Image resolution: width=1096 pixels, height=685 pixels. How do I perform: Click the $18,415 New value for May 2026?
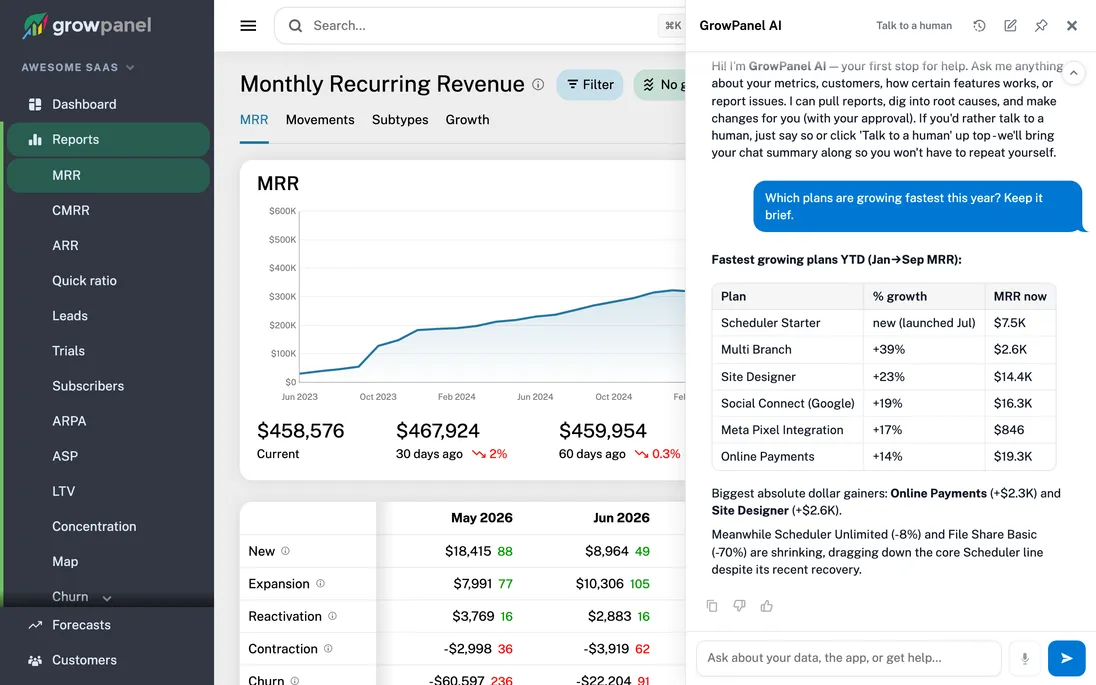pos(468,551)
